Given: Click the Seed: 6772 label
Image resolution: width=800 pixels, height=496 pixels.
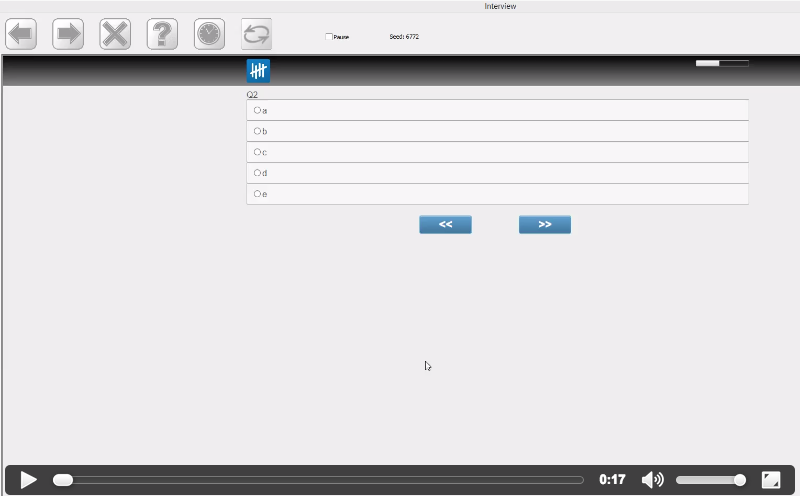Looking at the screenshot, I should [404, 37].
